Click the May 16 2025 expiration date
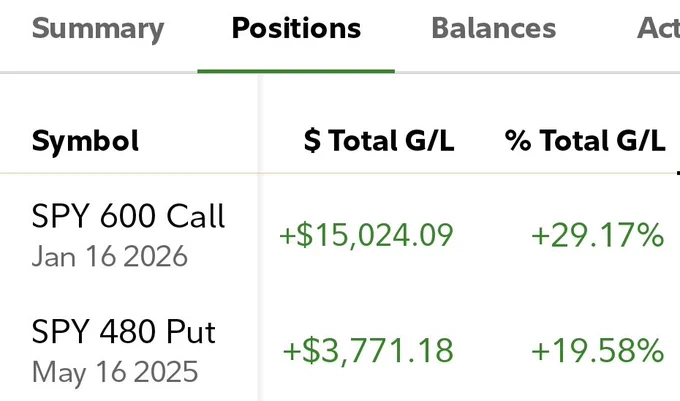680x401 pixels. 115,372
